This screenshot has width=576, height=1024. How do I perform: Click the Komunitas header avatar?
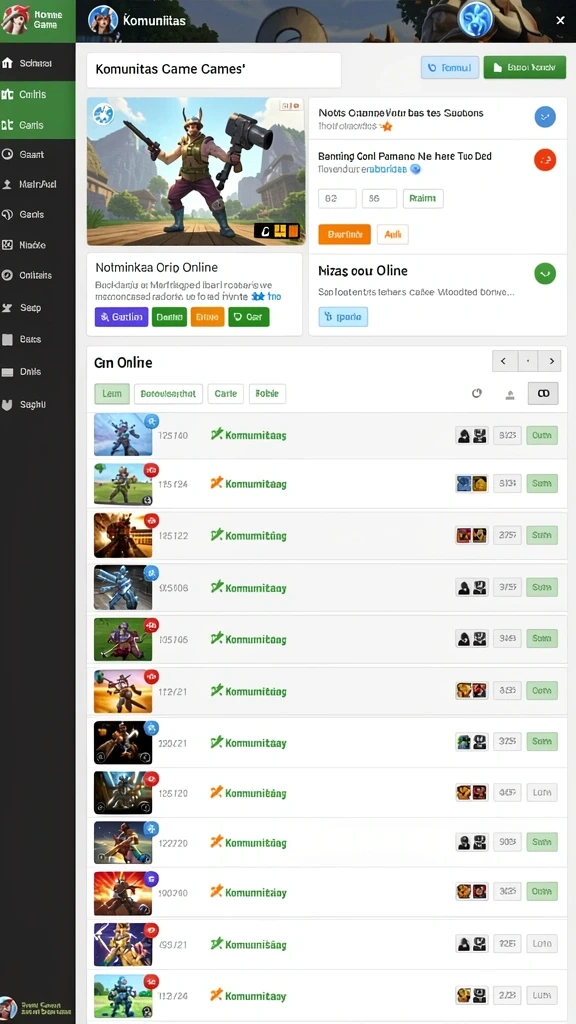103,20
